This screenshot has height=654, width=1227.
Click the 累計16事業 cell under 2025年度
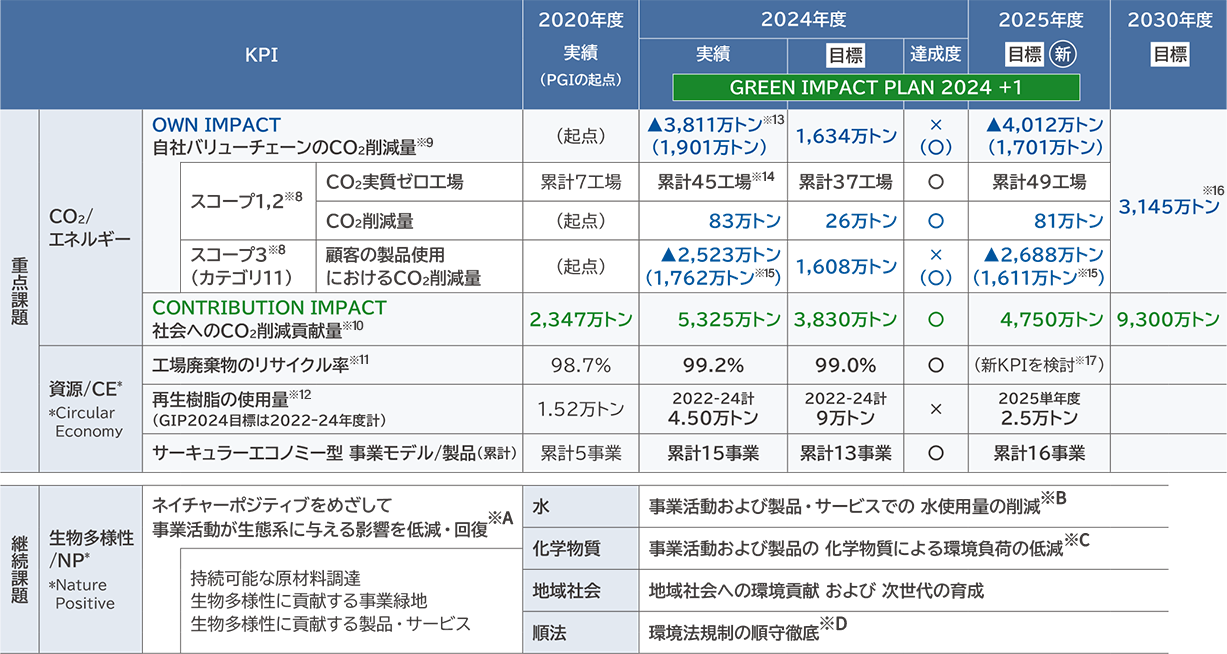[x=1039, y=453]
